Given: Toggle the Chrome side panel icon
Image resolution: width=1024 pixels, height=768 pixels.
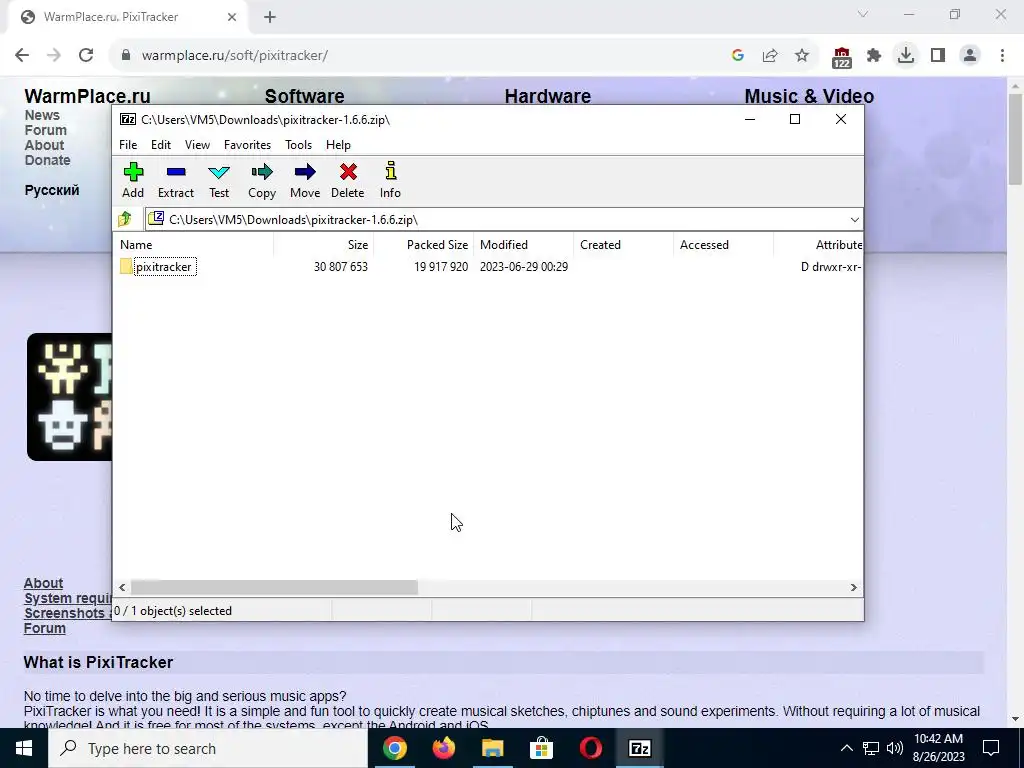Looking at the screenshot, I should pyautogui.click(x=938, y=56).
